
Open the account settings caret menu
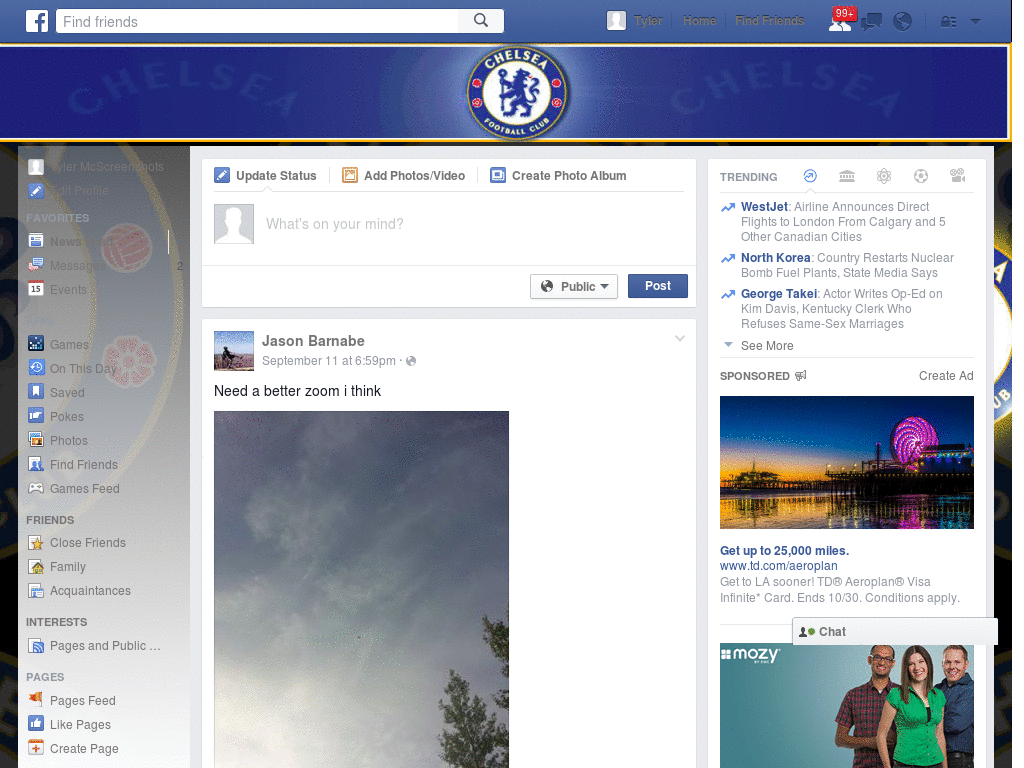coord(975,21)
